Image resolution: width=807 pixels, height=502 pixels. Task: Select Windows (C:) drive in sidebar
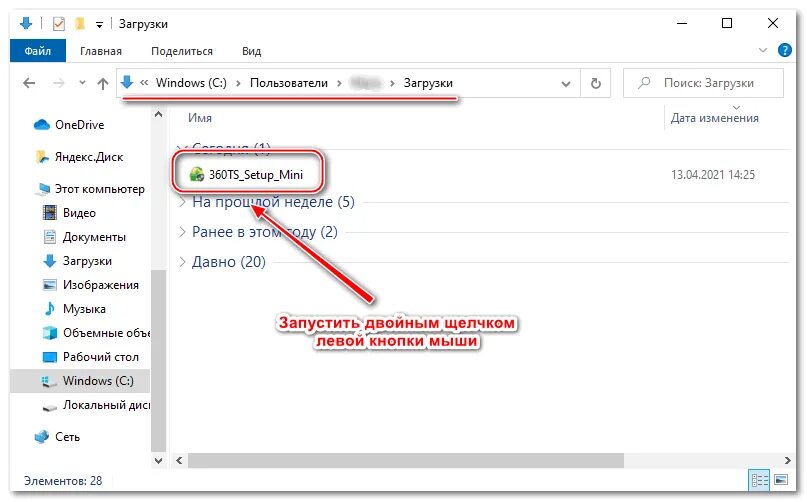pyautogui.click(x=80, y=381)
